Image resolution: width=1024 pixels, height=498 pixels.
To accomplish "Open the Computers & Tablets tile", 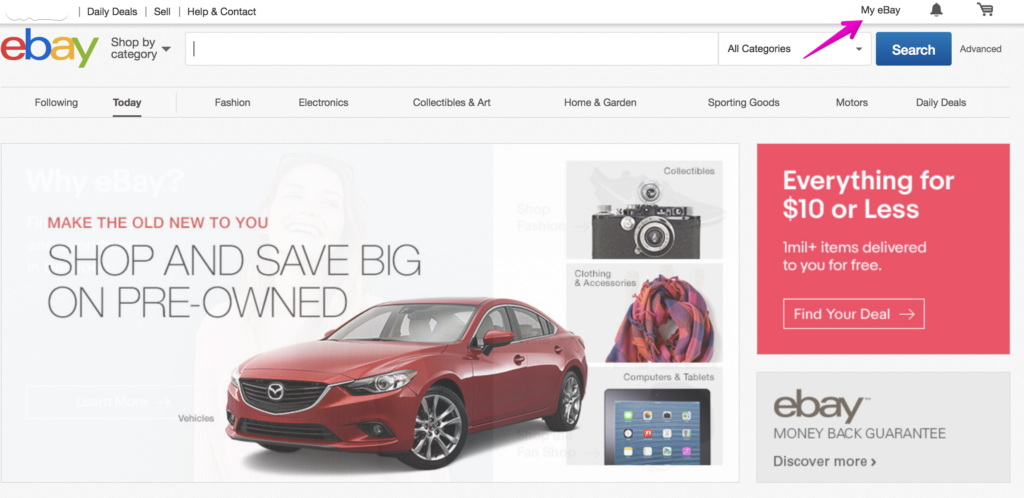I will click(645, 416).
